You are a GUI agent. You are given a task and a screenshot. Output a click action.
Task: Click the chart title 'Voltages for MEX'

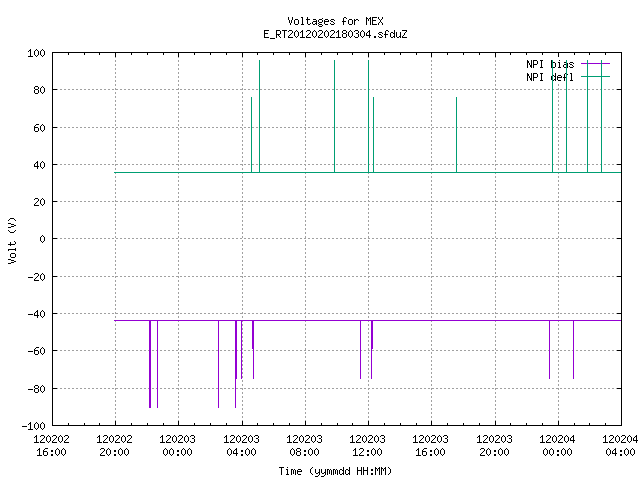click(x=335, y=21)
